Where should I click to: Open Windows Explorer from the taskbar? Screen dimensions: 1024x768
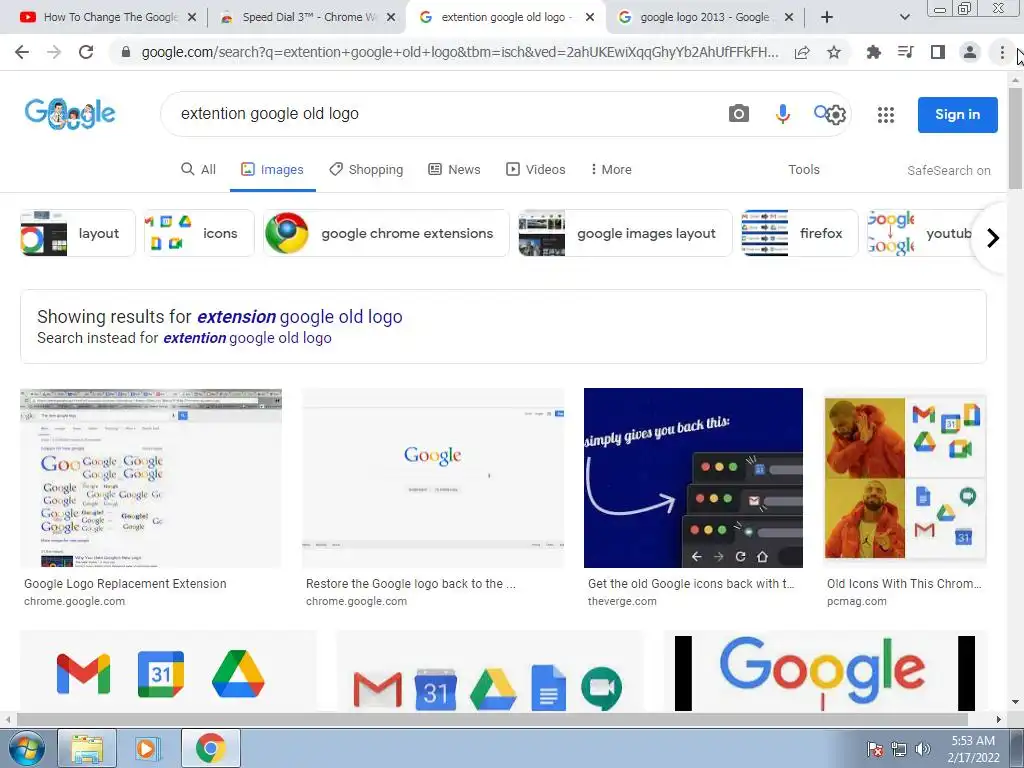87,748
